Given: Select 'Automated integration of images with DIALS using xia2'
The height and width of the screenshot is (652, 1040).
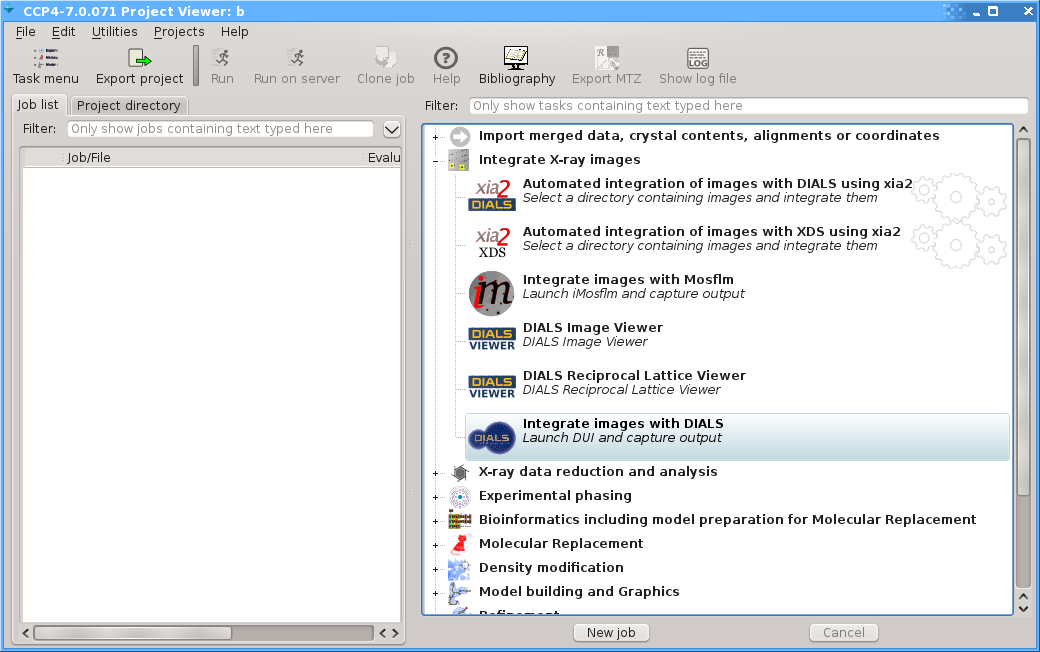Looking at the screenshot, I should click(x=718, y=184).
